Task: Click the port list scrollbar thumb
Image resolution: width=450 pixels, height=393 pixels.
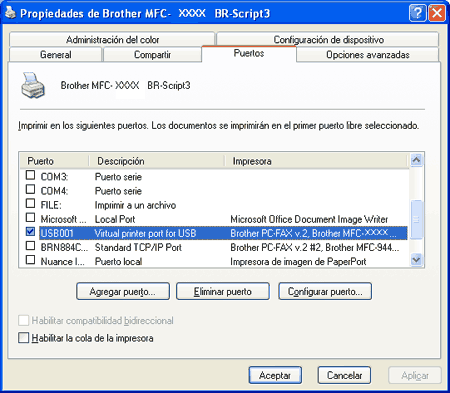Action: click(x=416, y=219)
